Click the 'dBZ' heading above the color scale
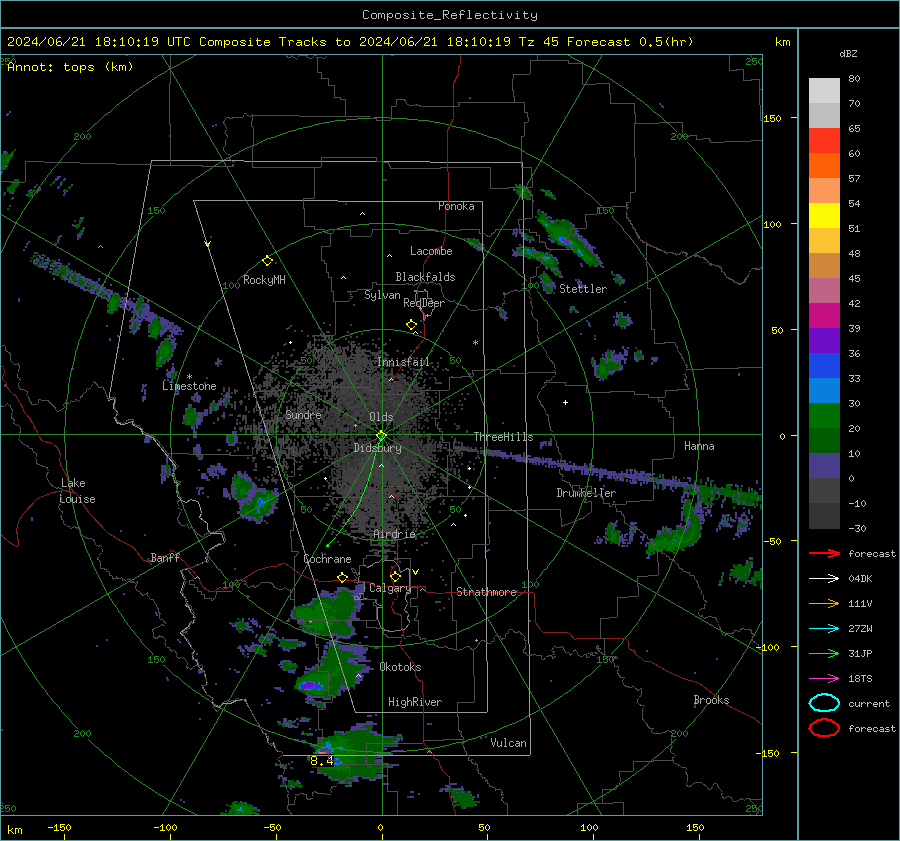900x841 pixels. 848,53
